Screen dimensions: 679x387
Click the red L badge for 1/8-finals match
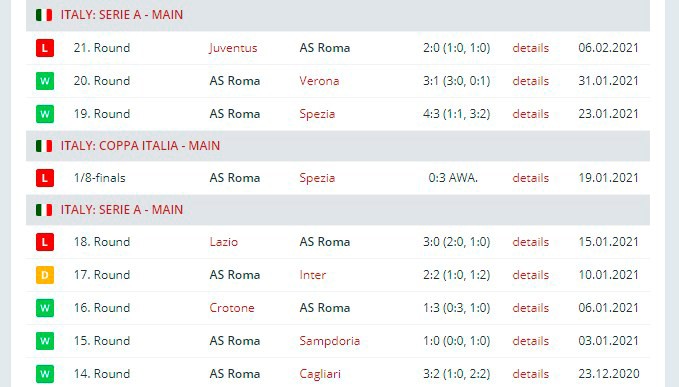point(45,178)
